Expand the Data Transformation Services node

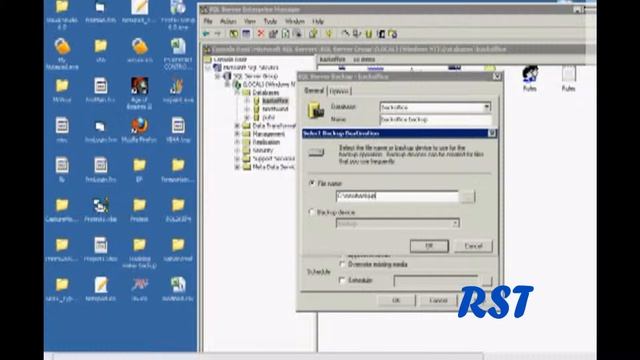pyautogui.click(x=237, y=126)
